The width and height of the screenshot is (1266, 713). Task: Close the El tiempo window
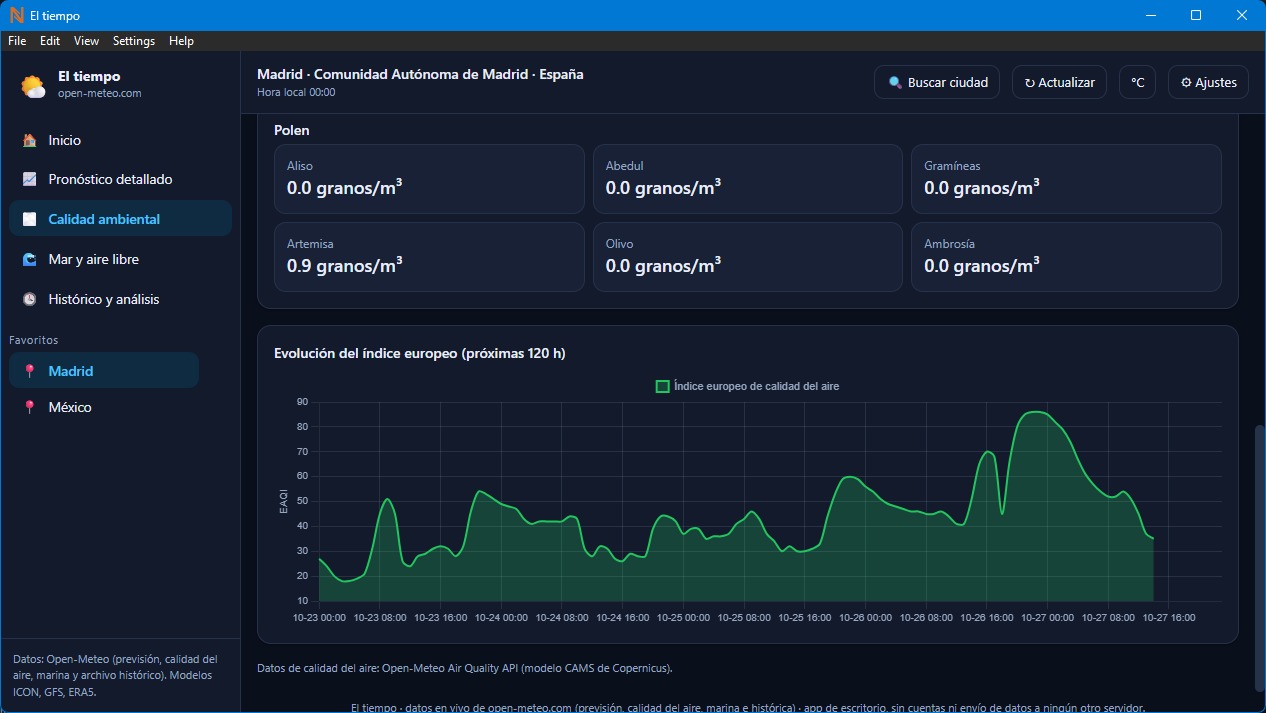[1242, 15]
